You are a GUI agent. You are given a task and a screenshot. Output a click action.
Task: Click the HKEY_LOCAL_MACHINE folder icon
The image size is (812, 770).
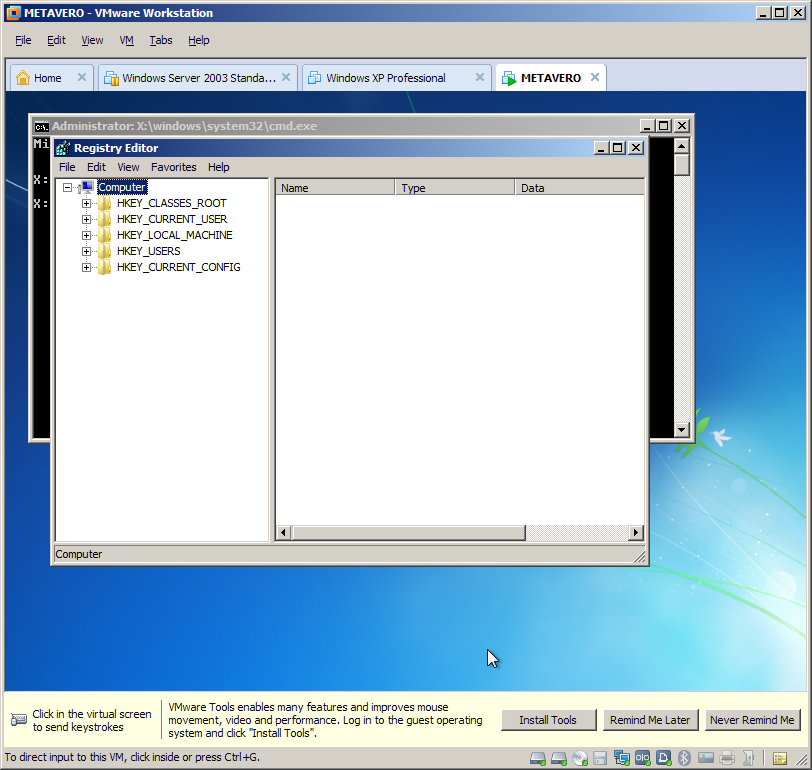pos(105,235)
